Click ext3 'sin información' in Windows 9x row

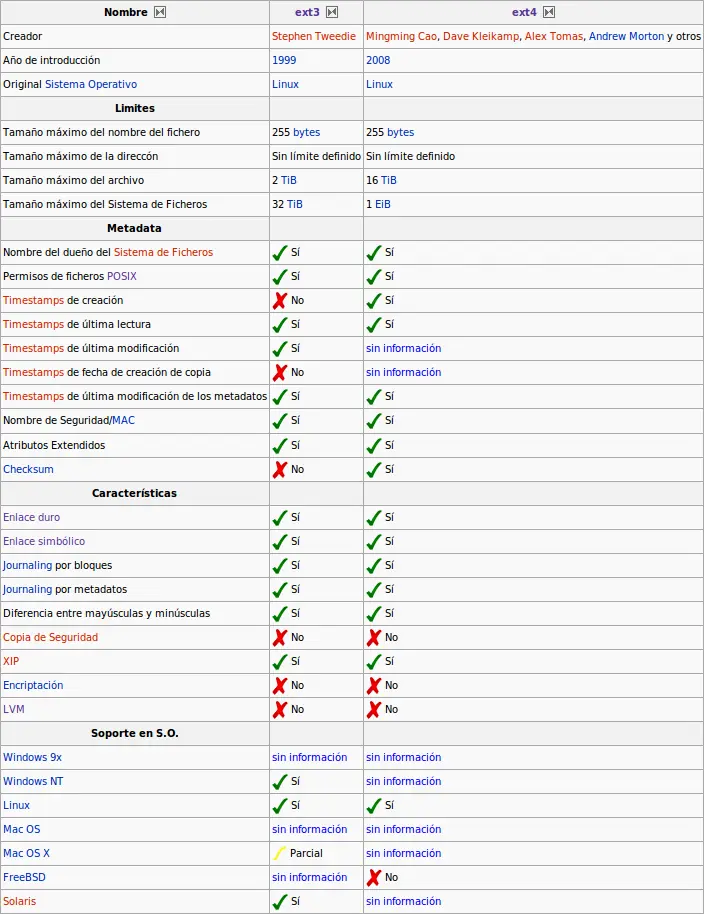[309, 757]
